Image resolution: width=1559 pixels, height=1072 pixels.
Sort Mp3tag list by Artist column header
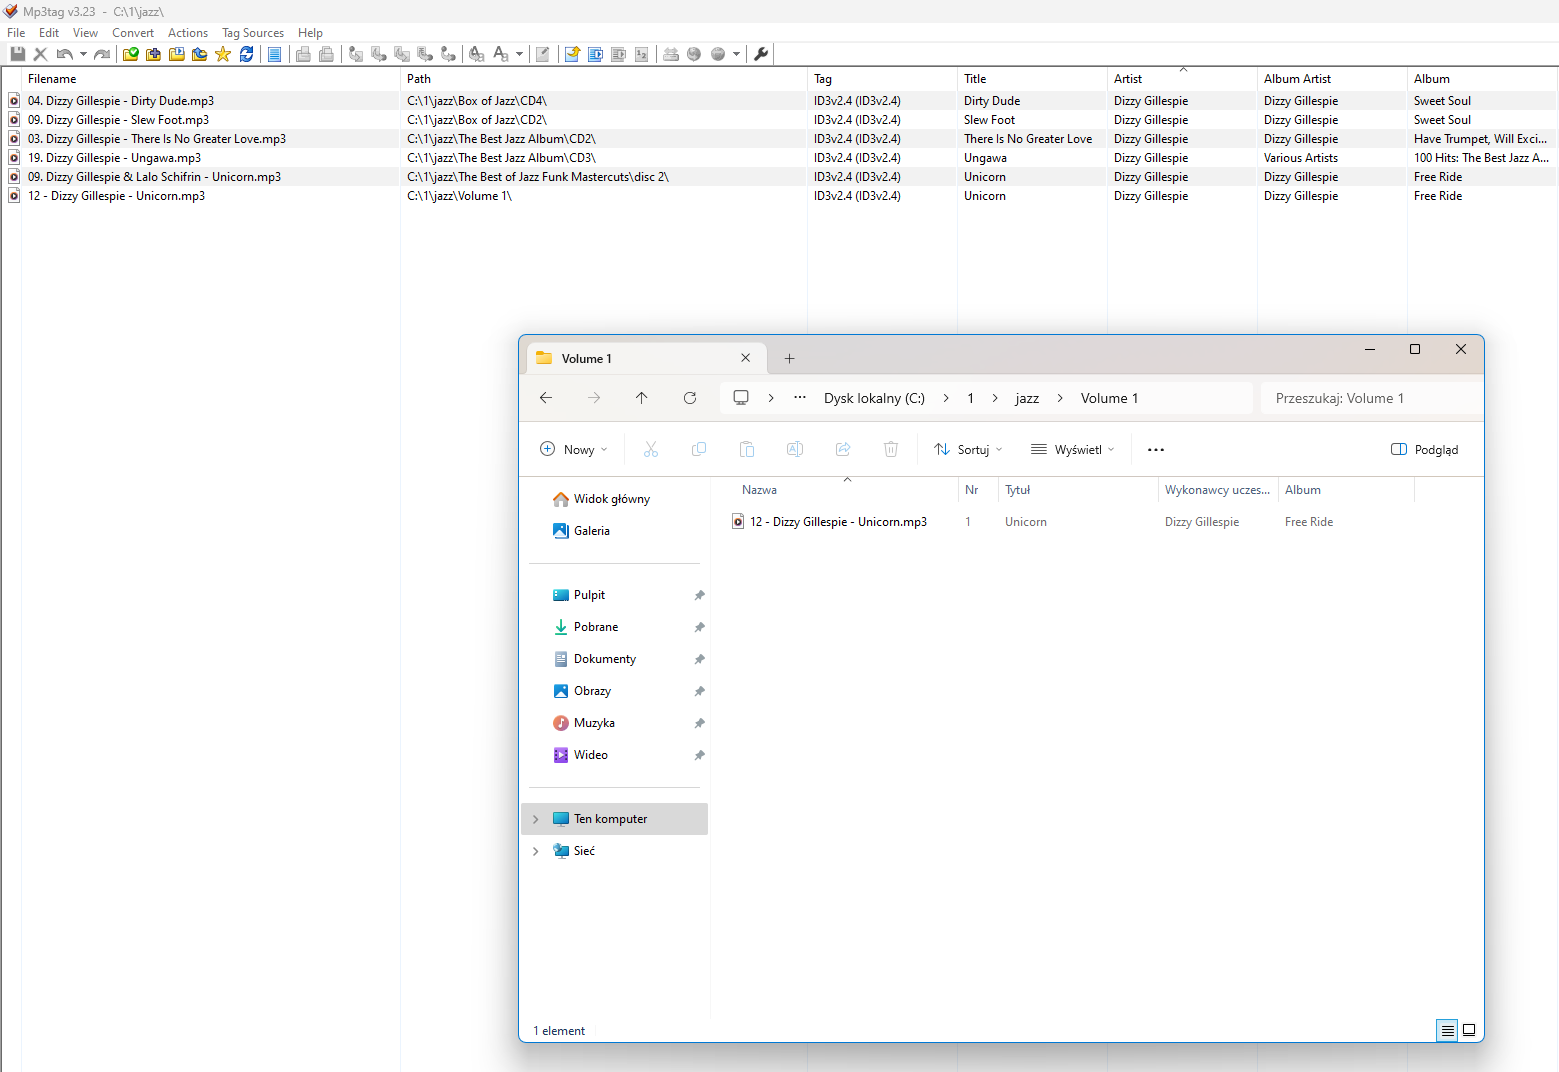pyautogui.click(x=1182, y=79)
